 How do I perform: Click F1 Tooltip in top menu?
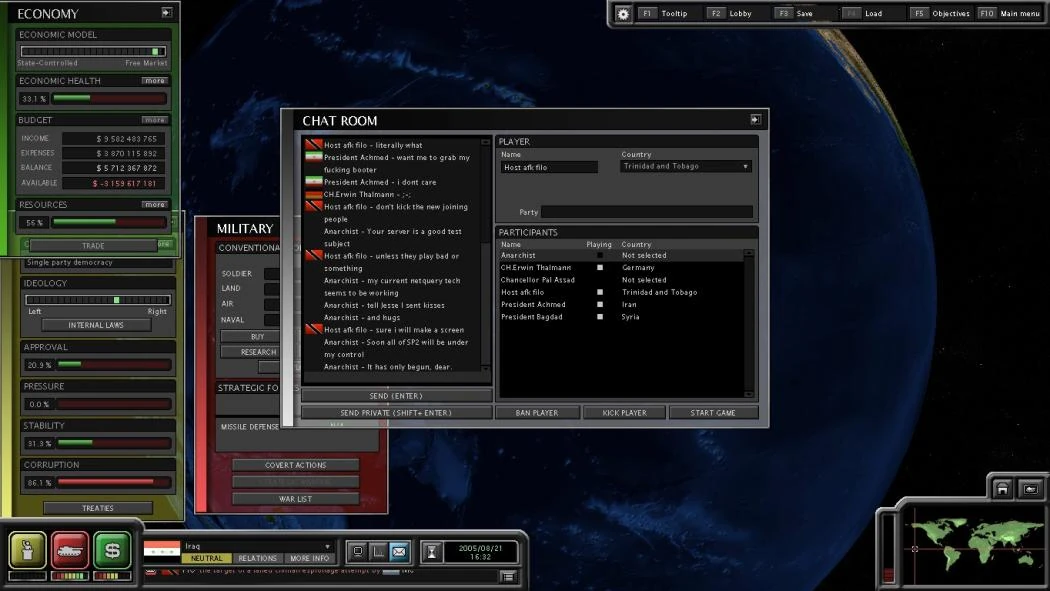coord(664,13)
